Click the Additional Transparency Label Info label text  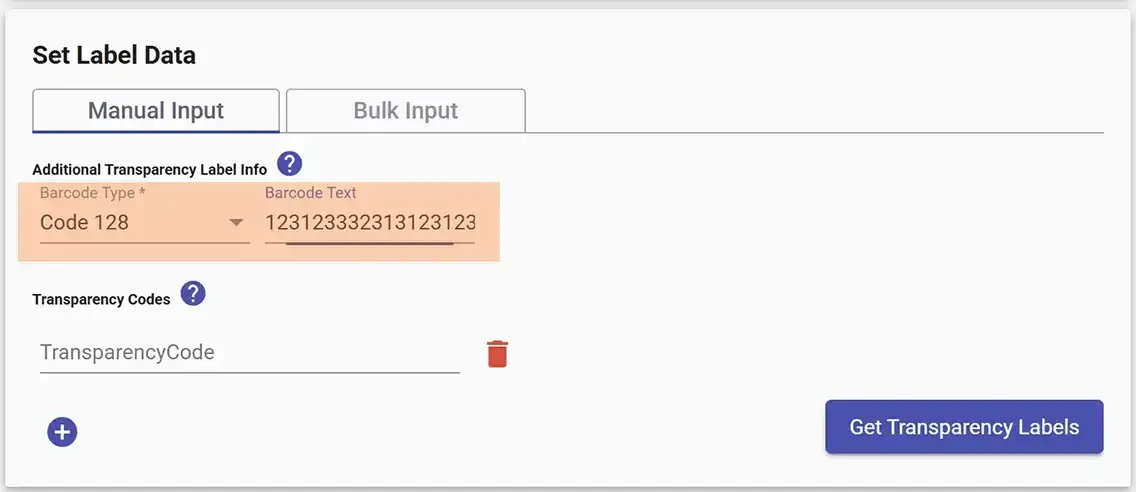pyautogui.click(x=150, y=170)
